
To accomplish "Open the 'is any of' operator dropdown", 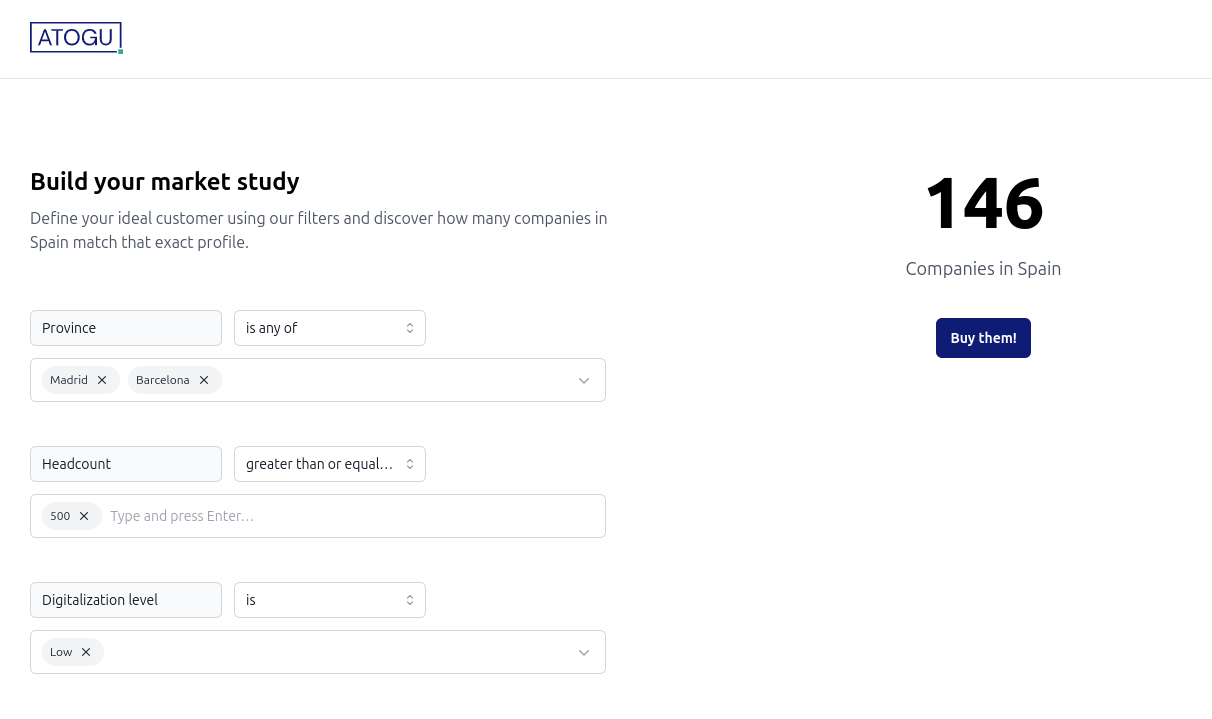I will [x=329, y=328].
